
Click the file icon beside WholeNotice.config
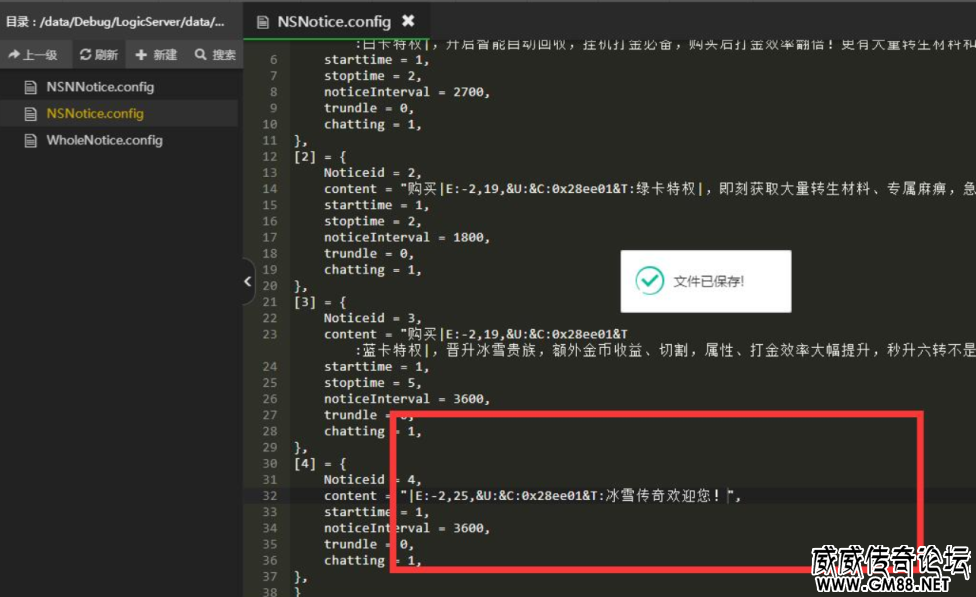point(30,141)
